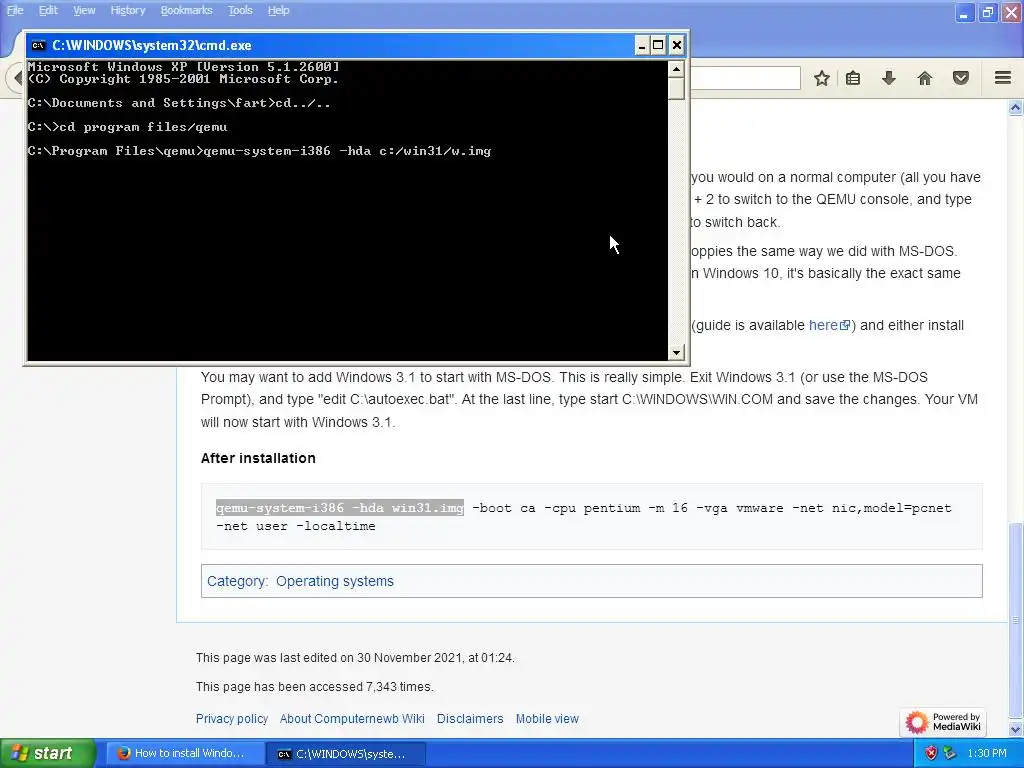This screenshot has height=768, width=1024.
Task: Open the bookmarks list icon in Firefox
Action: pos(853,78)
